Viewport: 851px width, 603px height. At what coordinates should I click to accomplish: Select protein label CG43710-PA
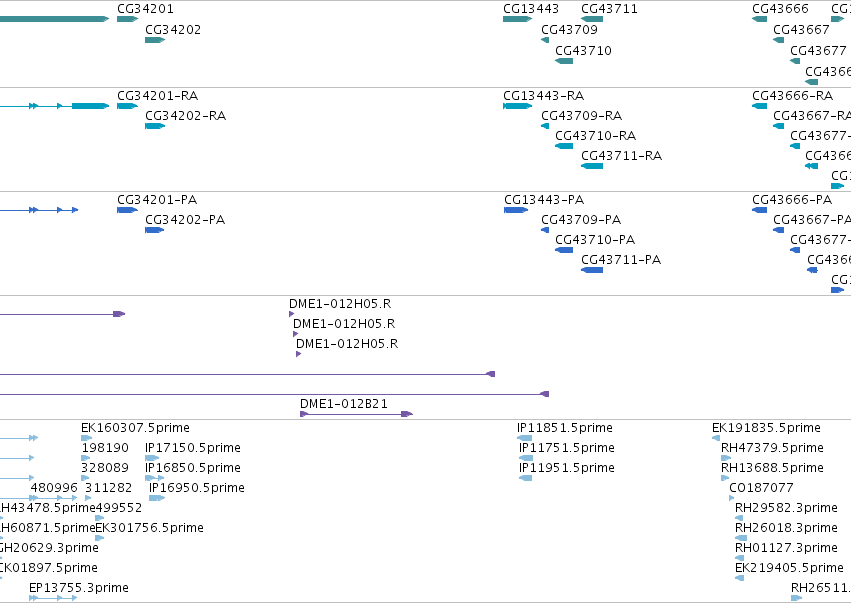tap(595, 240)
